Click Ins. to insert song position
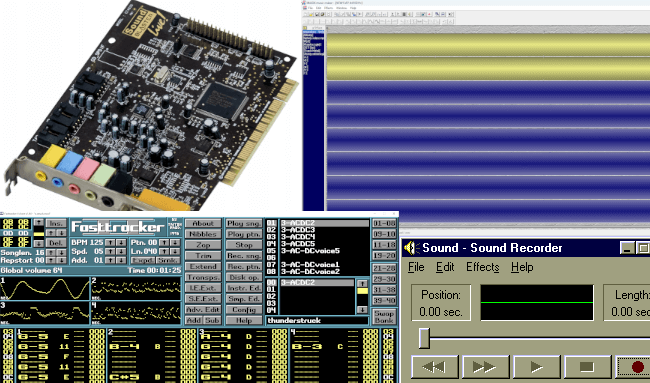 tap(56, 223)
